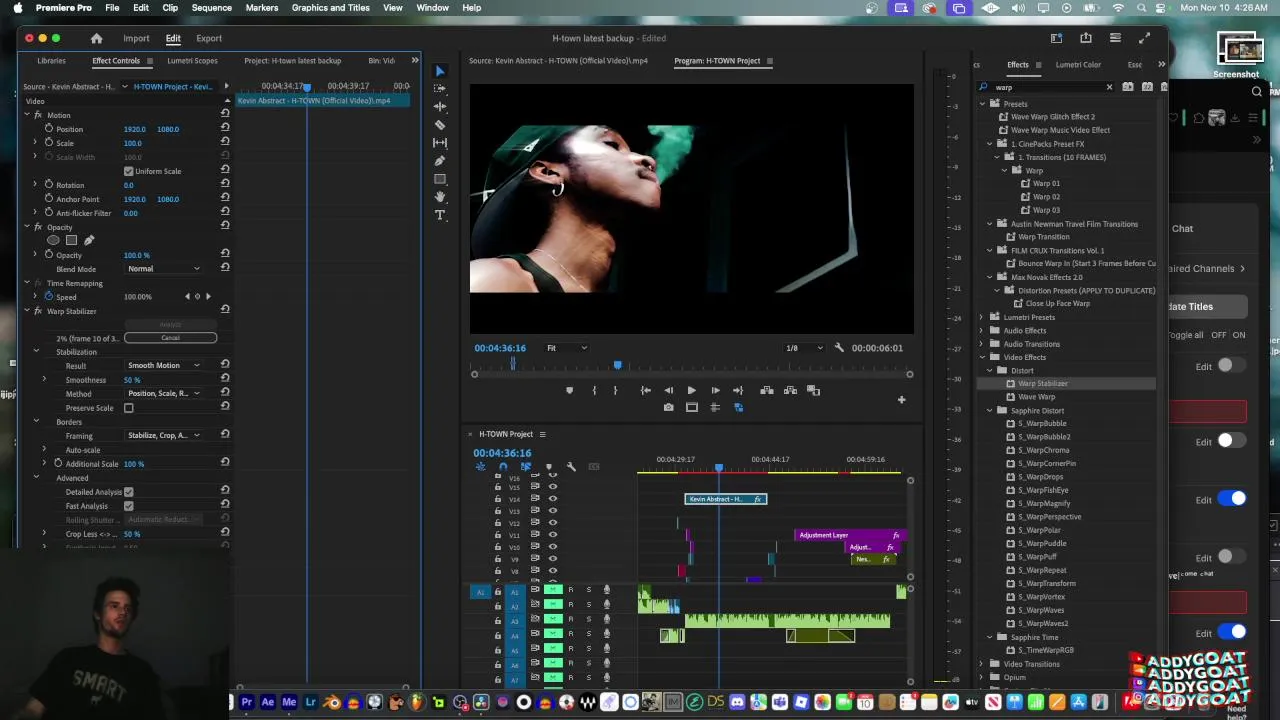The image size is (1280, 720).
Task: Select the Track Select Forward tool
Action: coord(439,89)
